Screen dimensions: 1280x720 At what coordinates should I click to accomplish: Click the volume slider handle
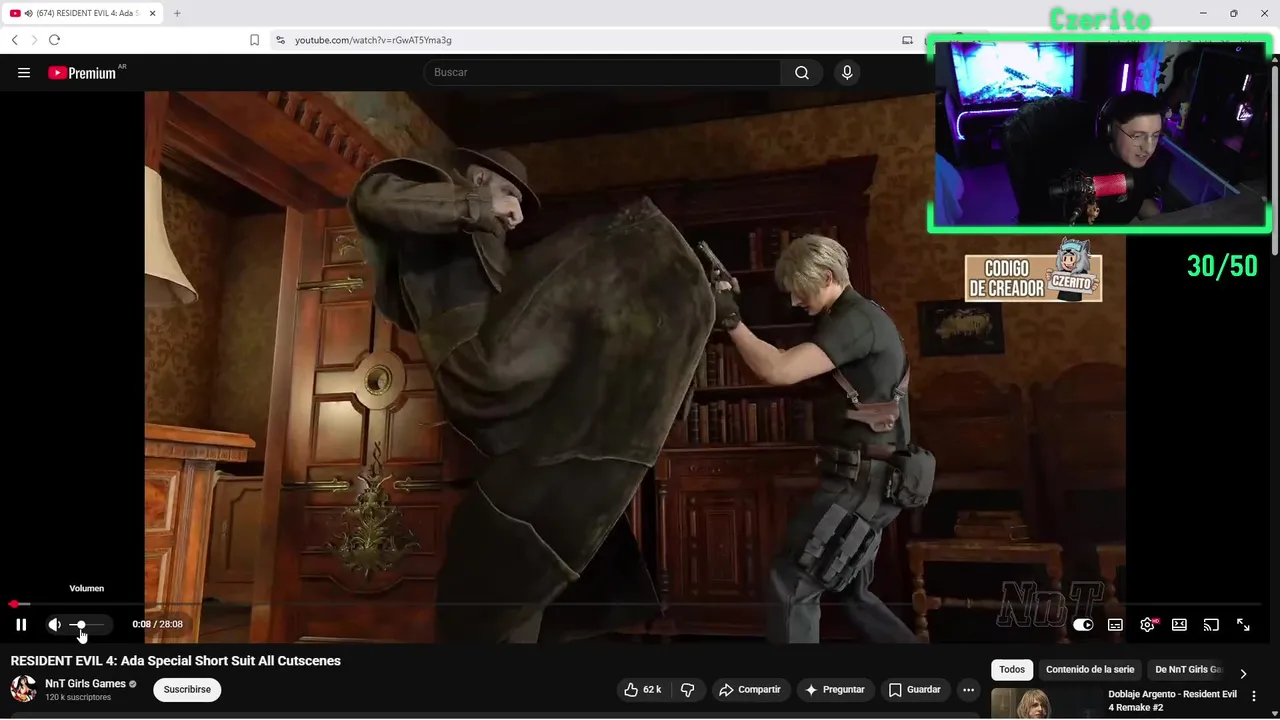[x=80, y=625]
